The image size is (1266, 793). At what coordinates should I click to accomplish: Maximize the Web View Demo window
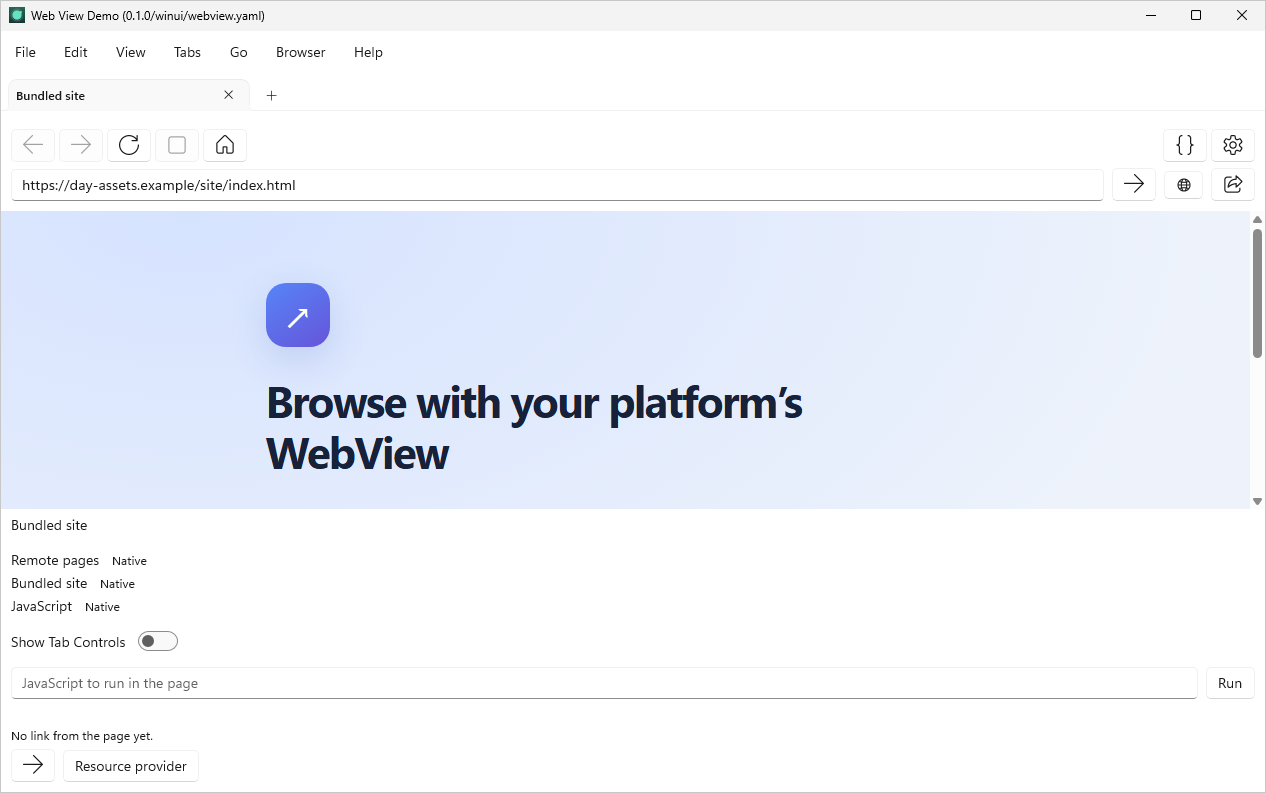pos(1196,15)
